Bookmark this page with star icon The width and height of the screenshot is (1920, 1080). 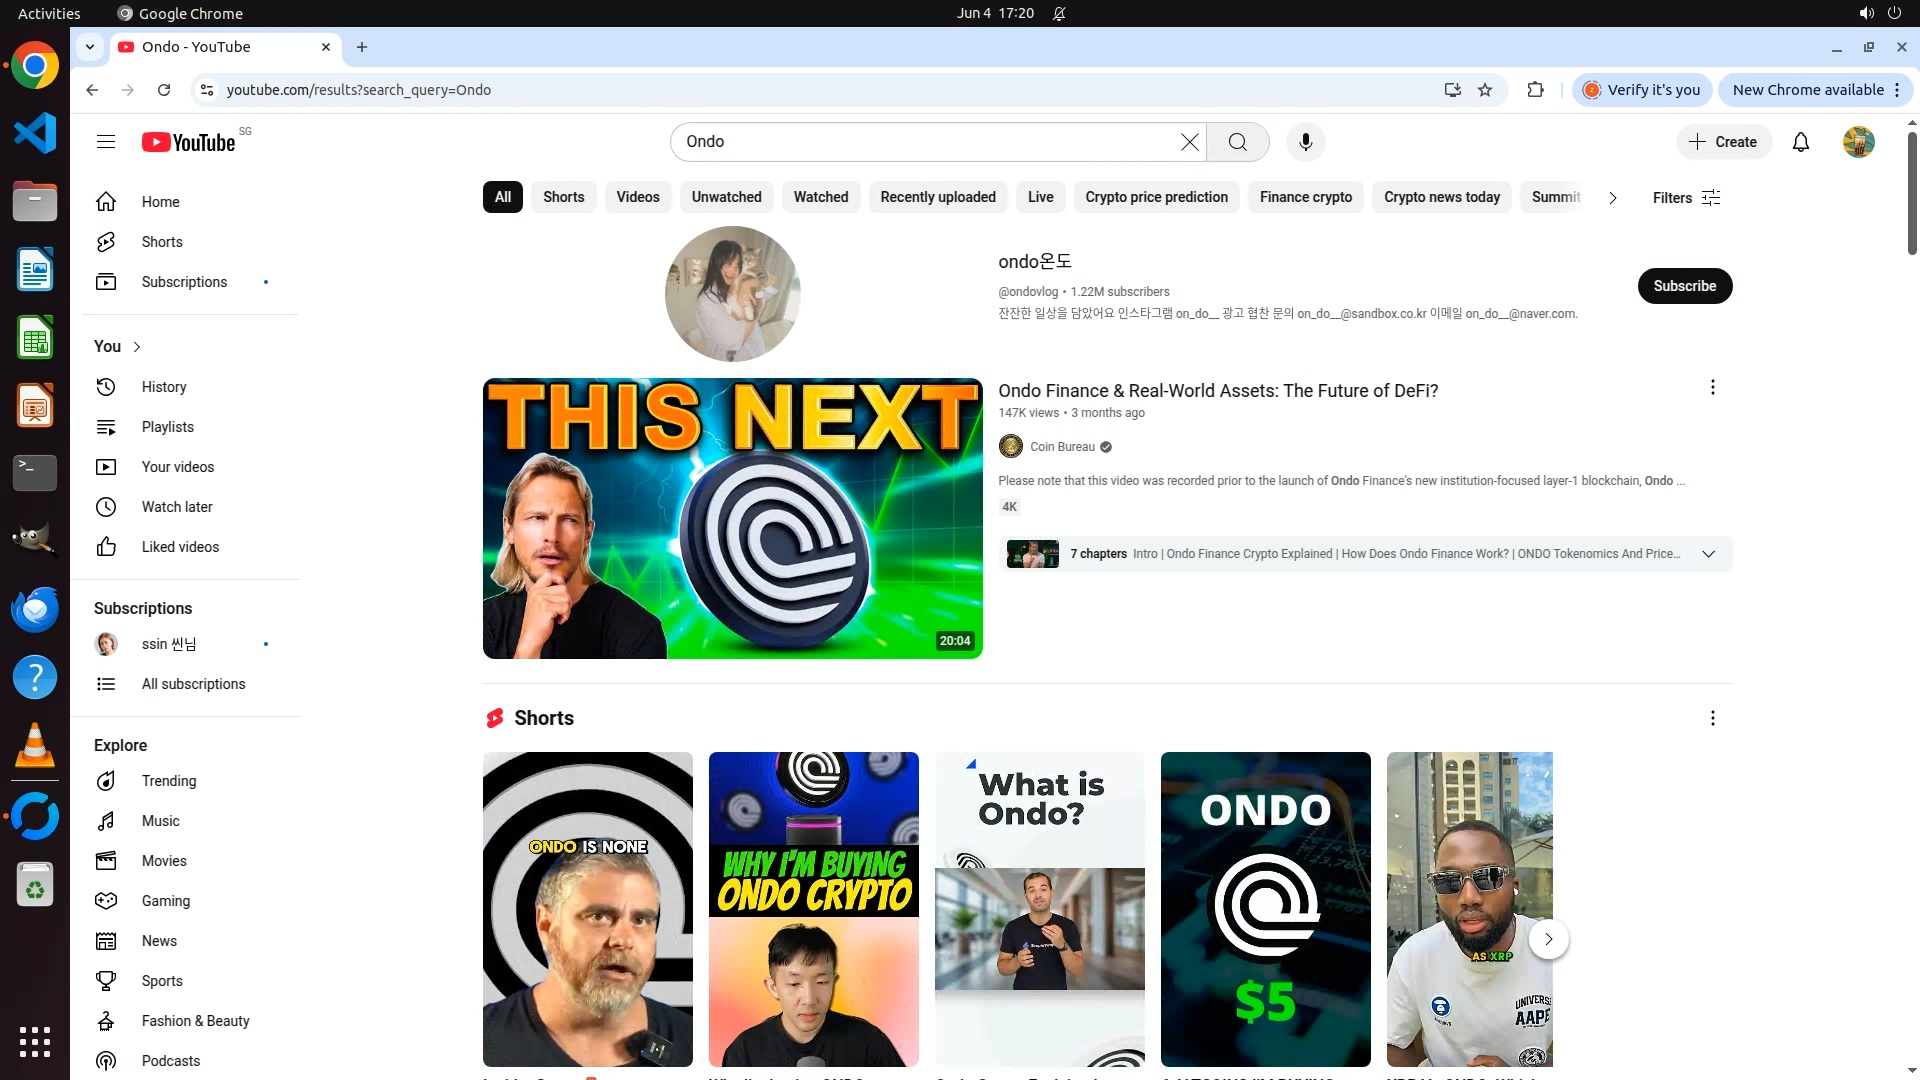[x=1485, y=90]
